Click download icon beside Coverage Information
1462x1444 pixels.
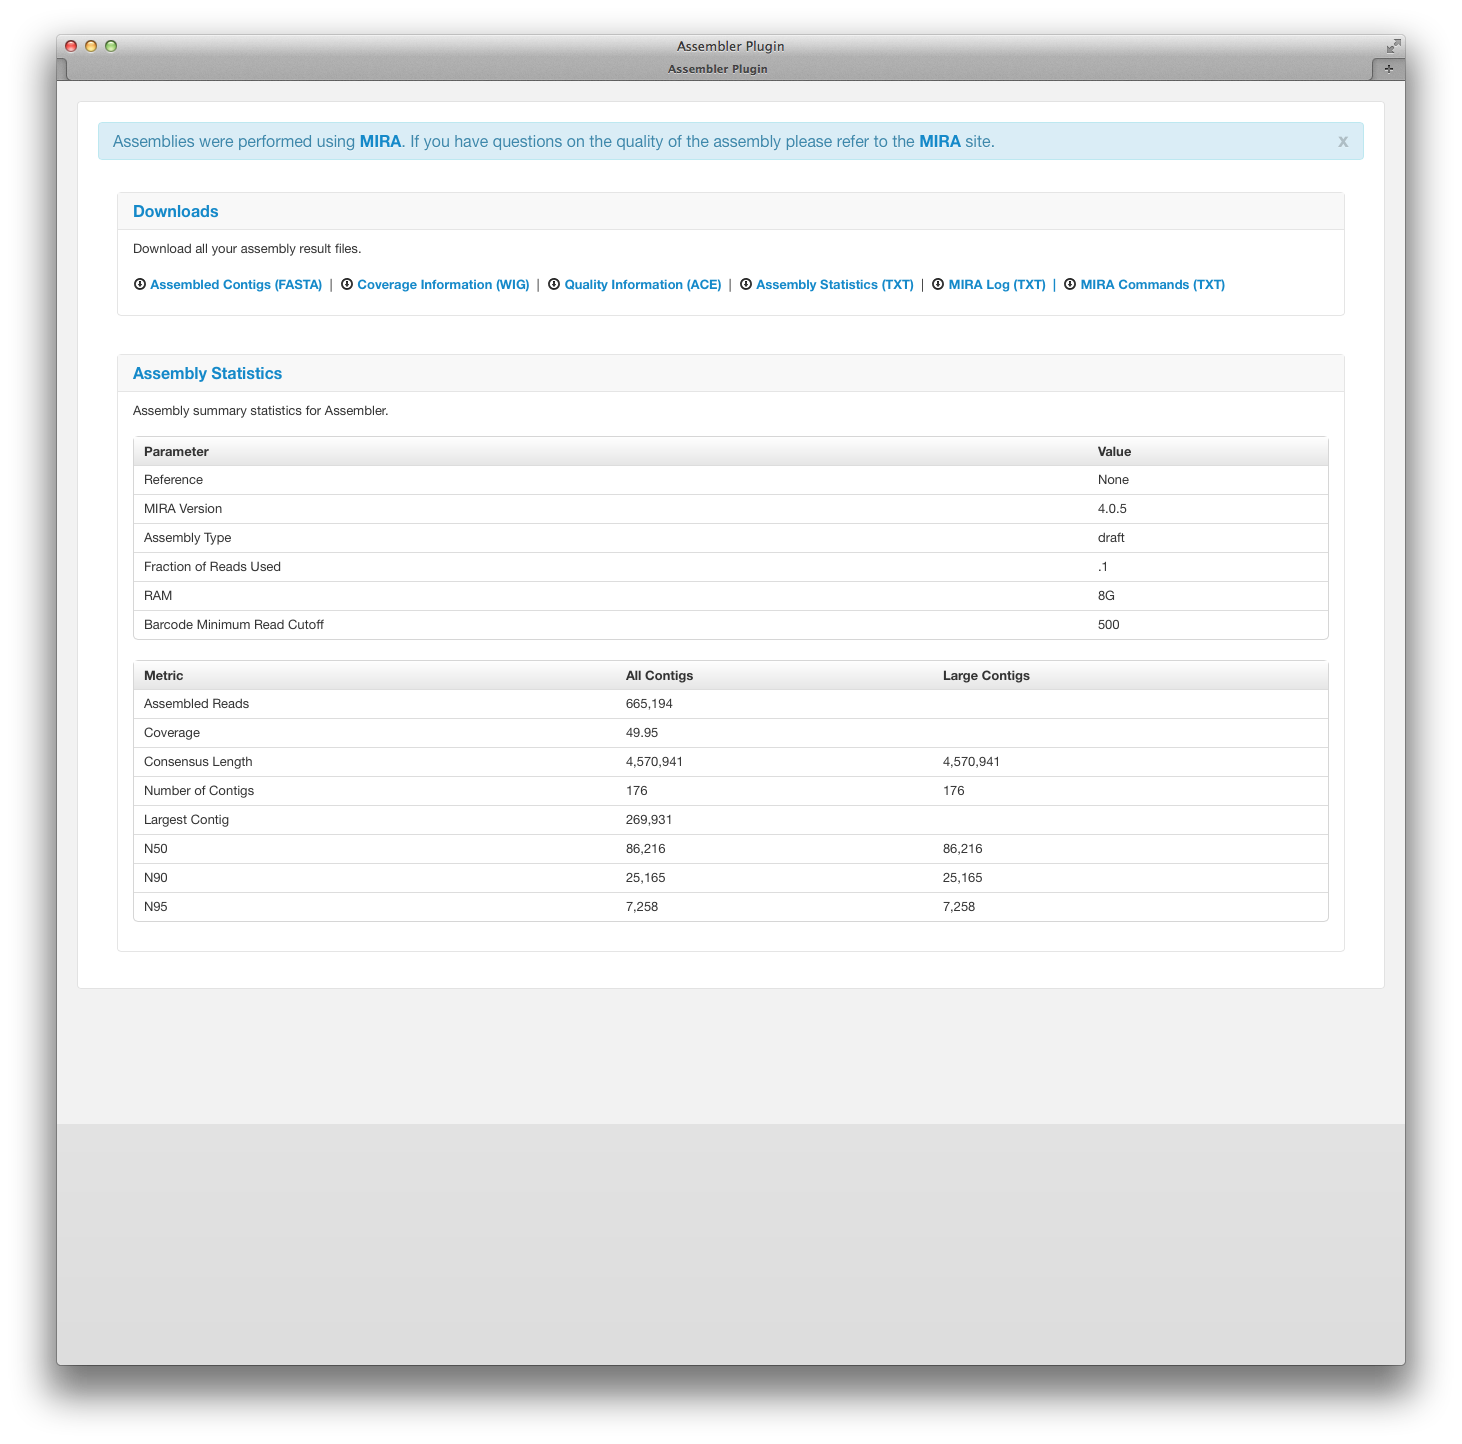point(347,284)
